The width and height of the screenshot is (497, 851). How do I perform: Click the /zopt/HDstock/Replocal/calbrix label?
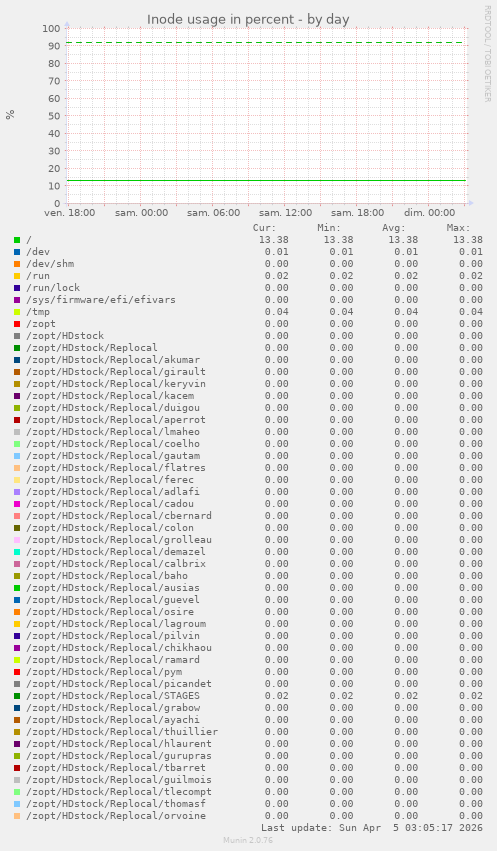click(116, 563)
